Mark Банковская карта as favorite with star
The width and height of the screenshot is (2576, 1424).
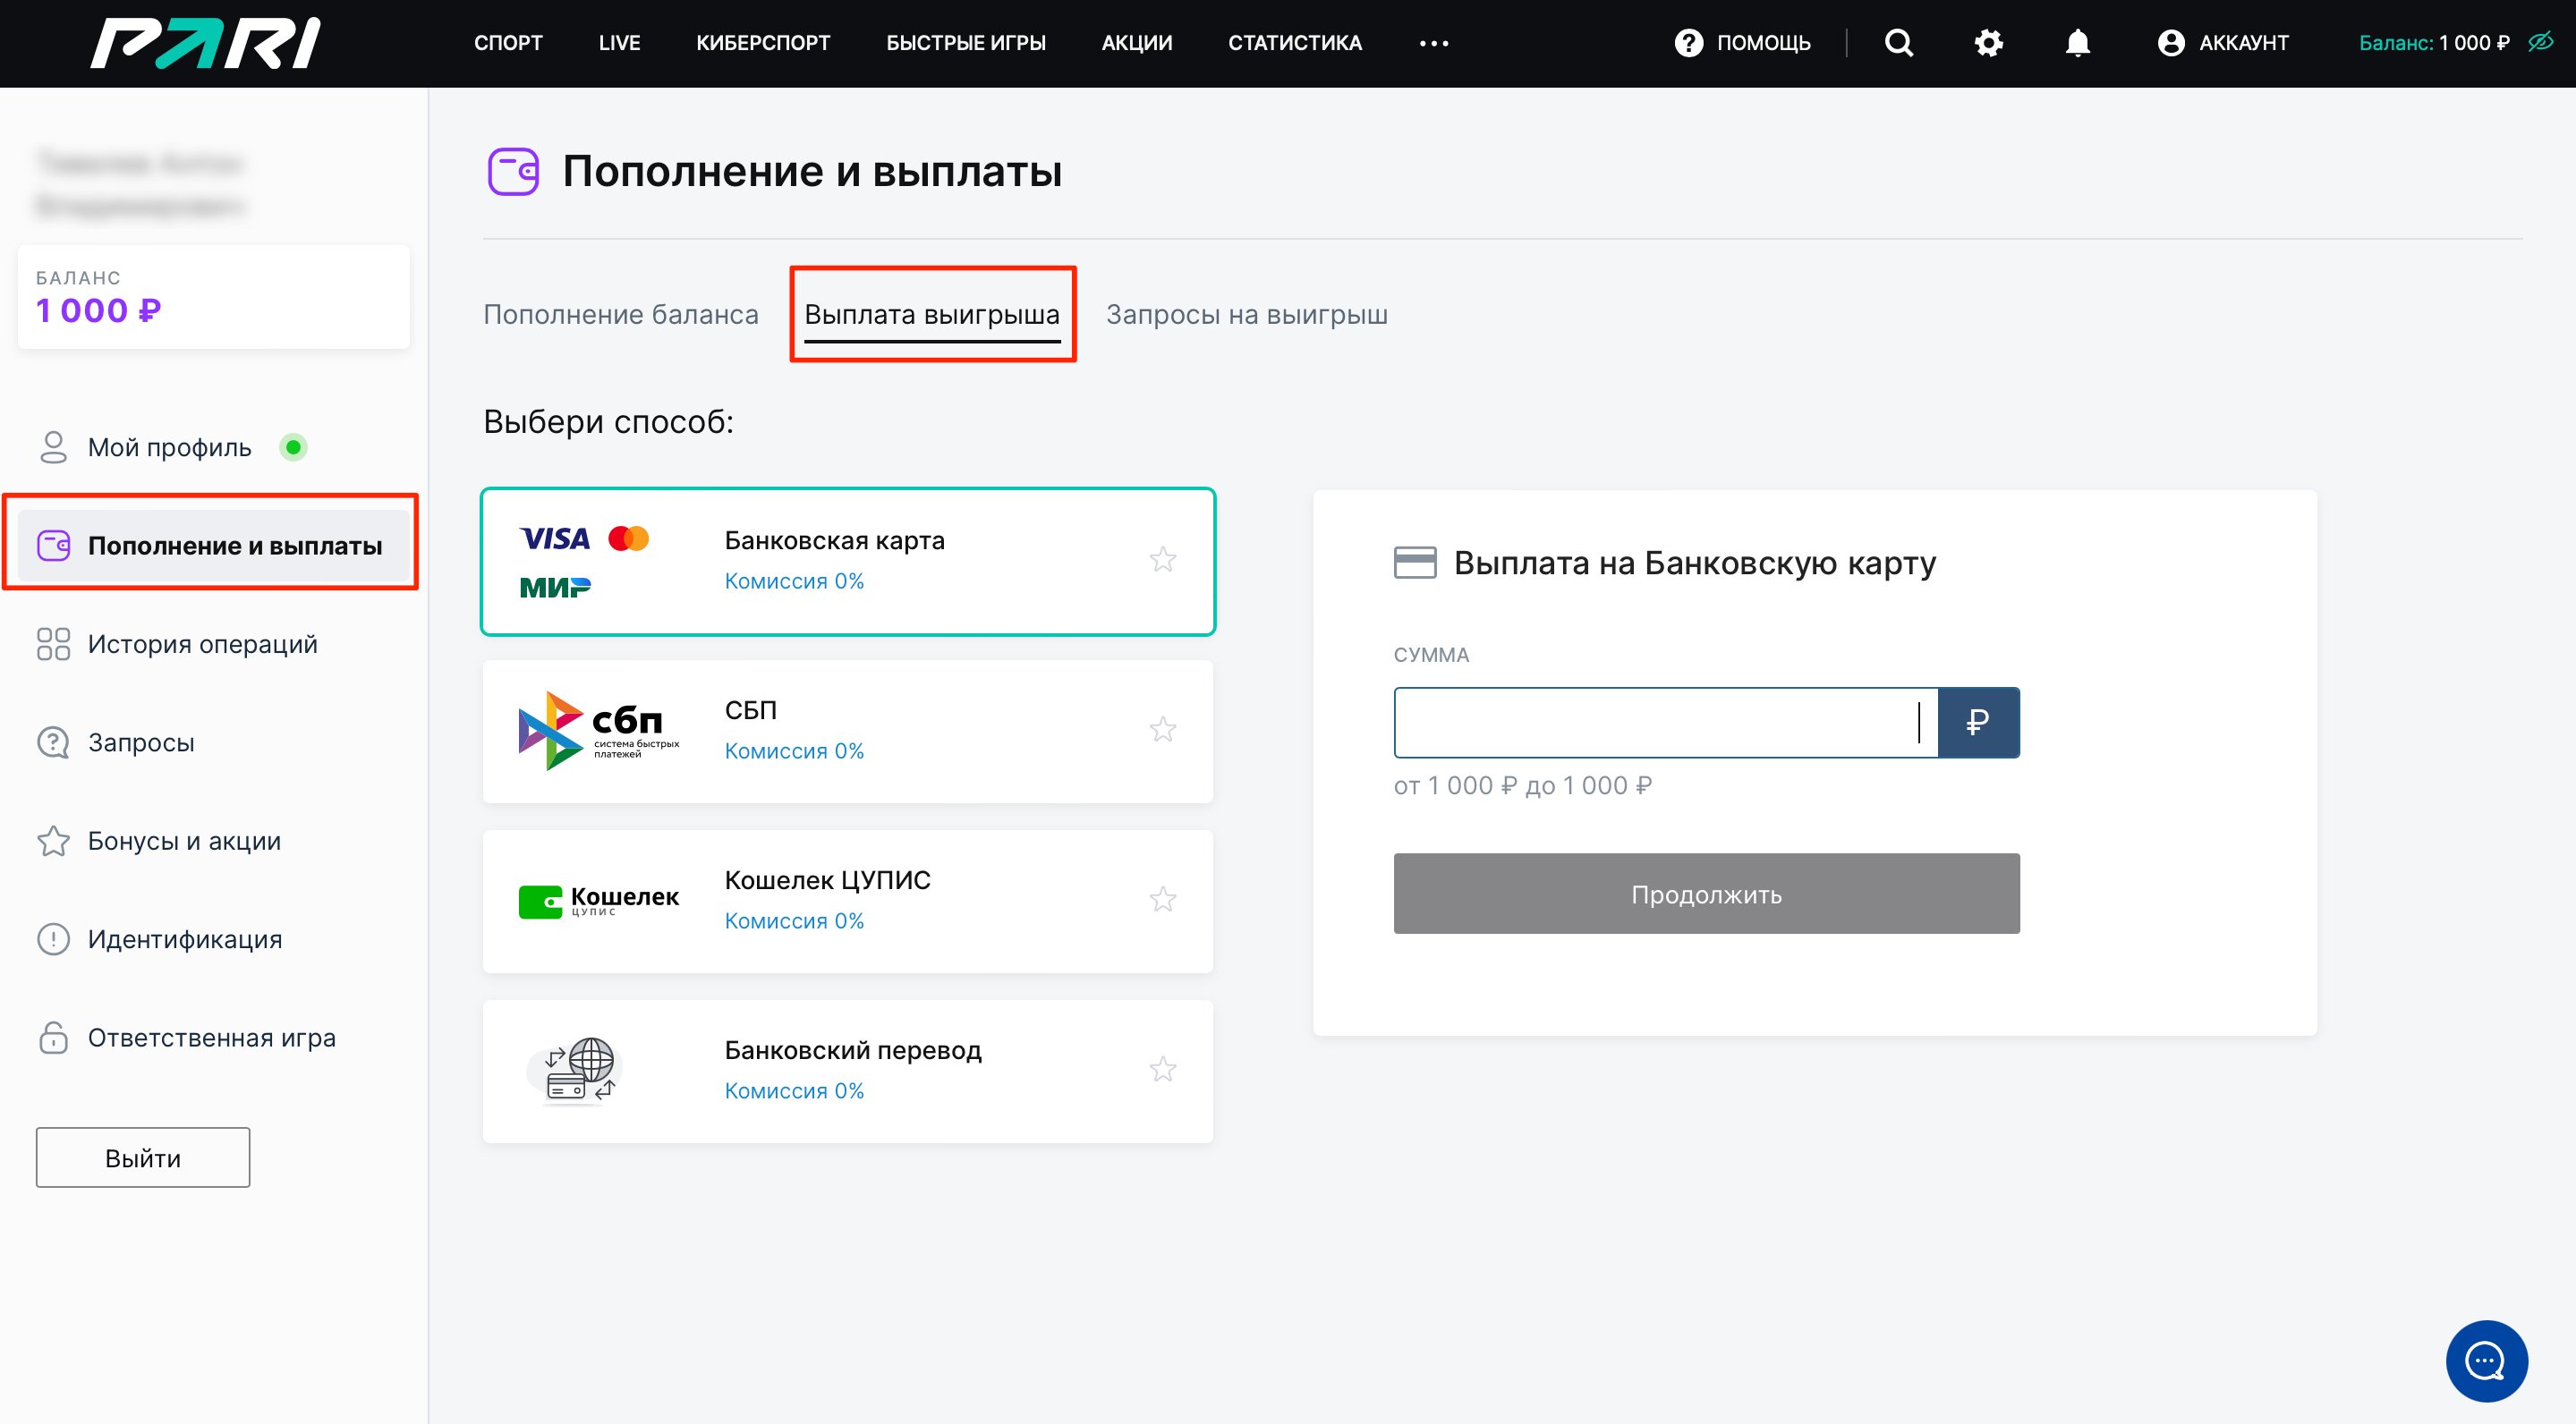pyautogui.click(x=1162, y=560)
